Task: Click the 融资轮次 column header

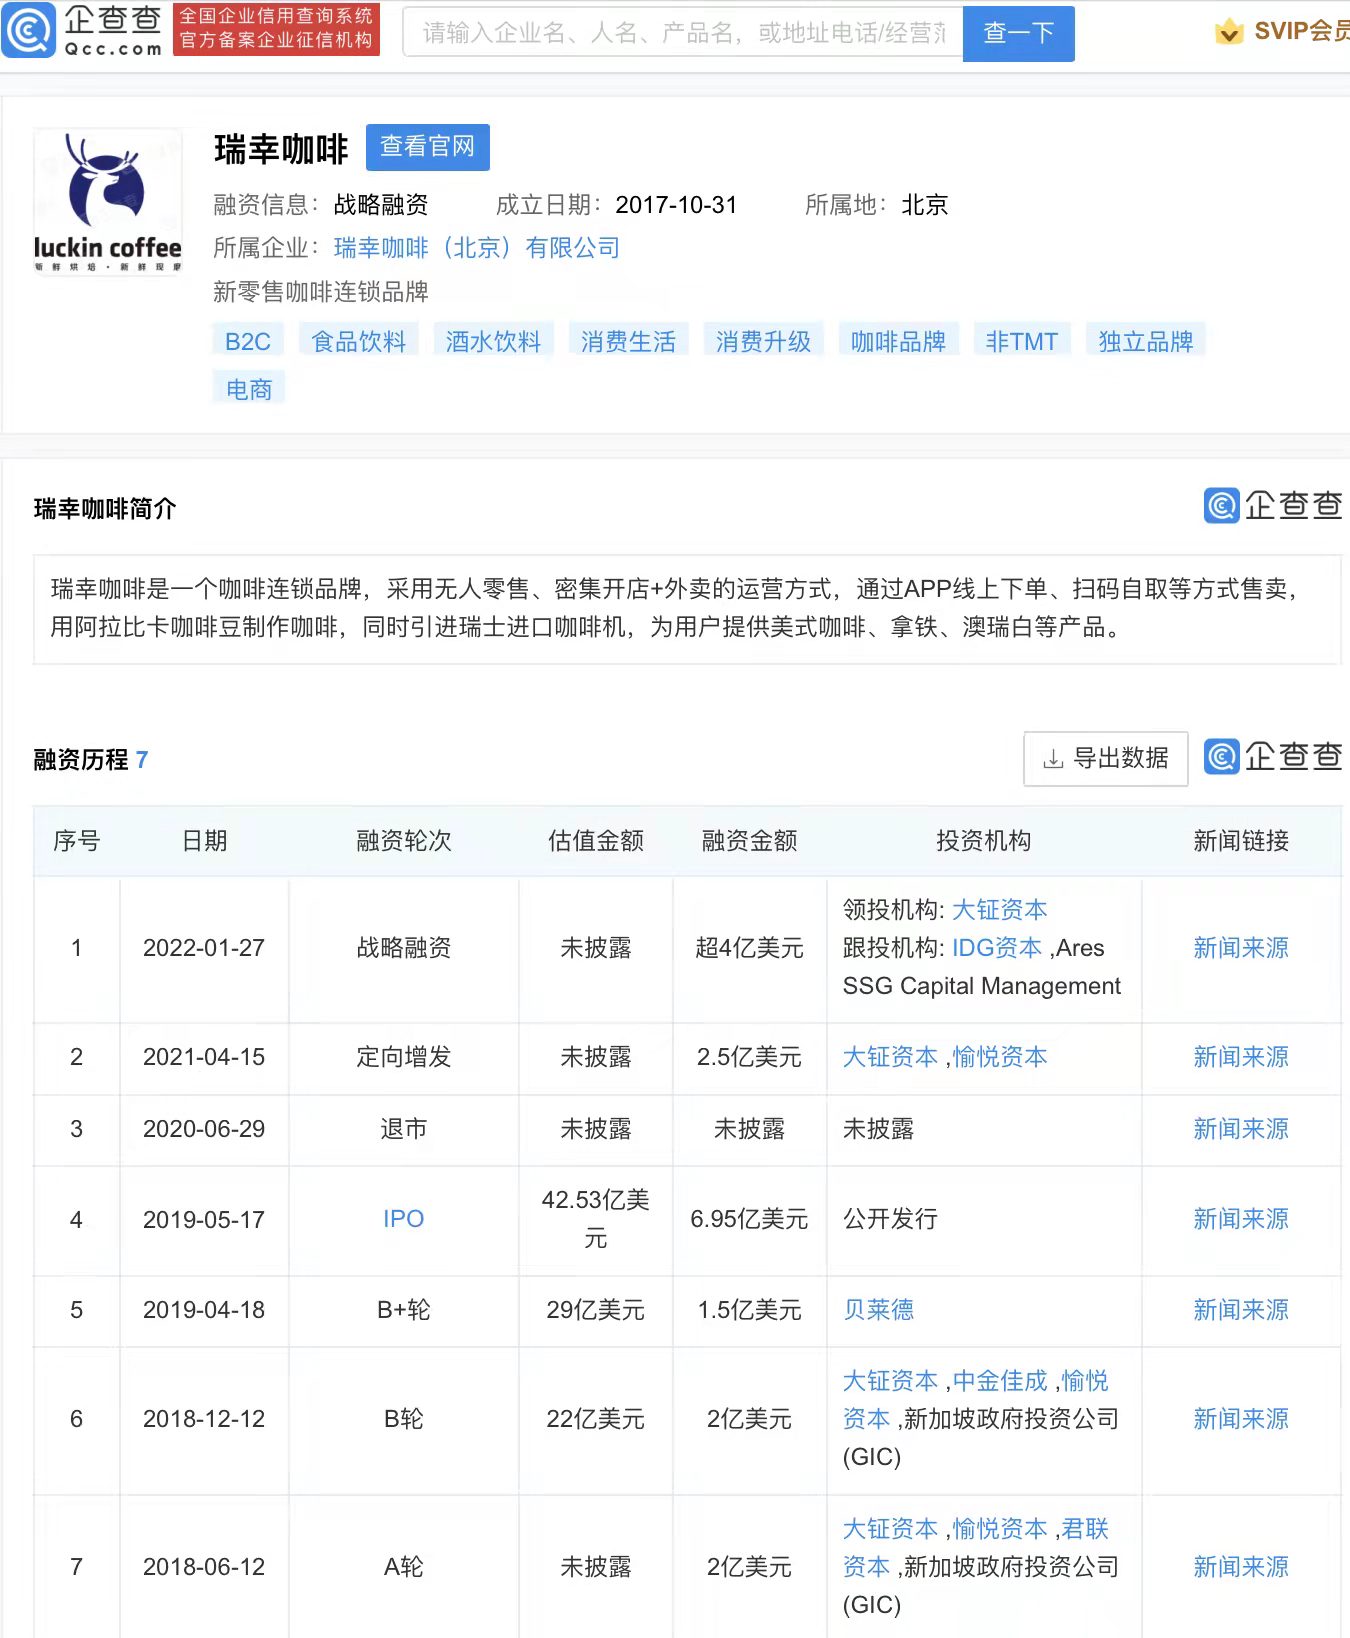Action: tap(404, 841)
